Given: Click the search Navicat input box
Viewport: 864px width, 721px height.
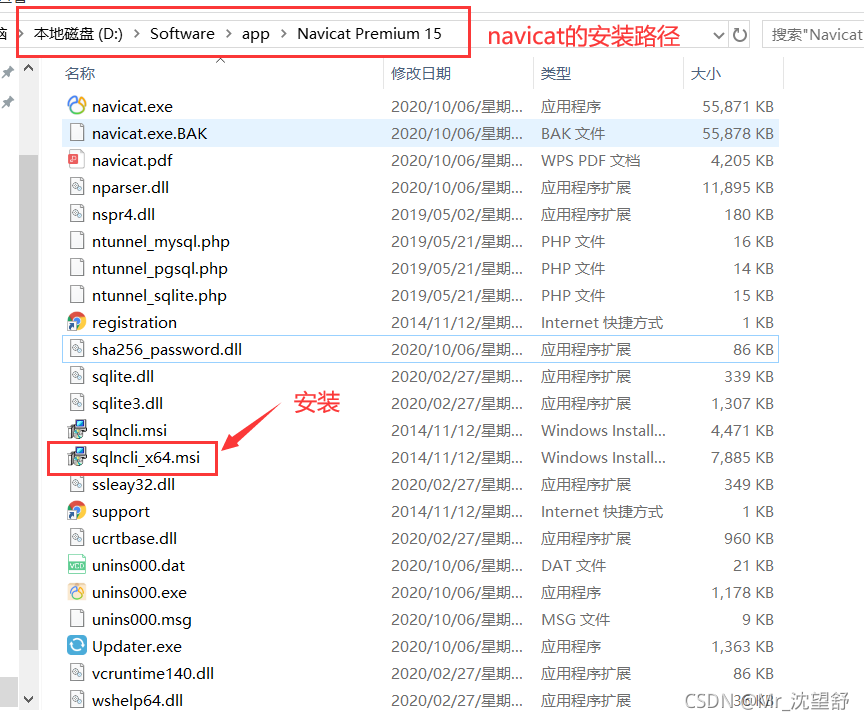Looking at the screenshot, I should (815, 35).
